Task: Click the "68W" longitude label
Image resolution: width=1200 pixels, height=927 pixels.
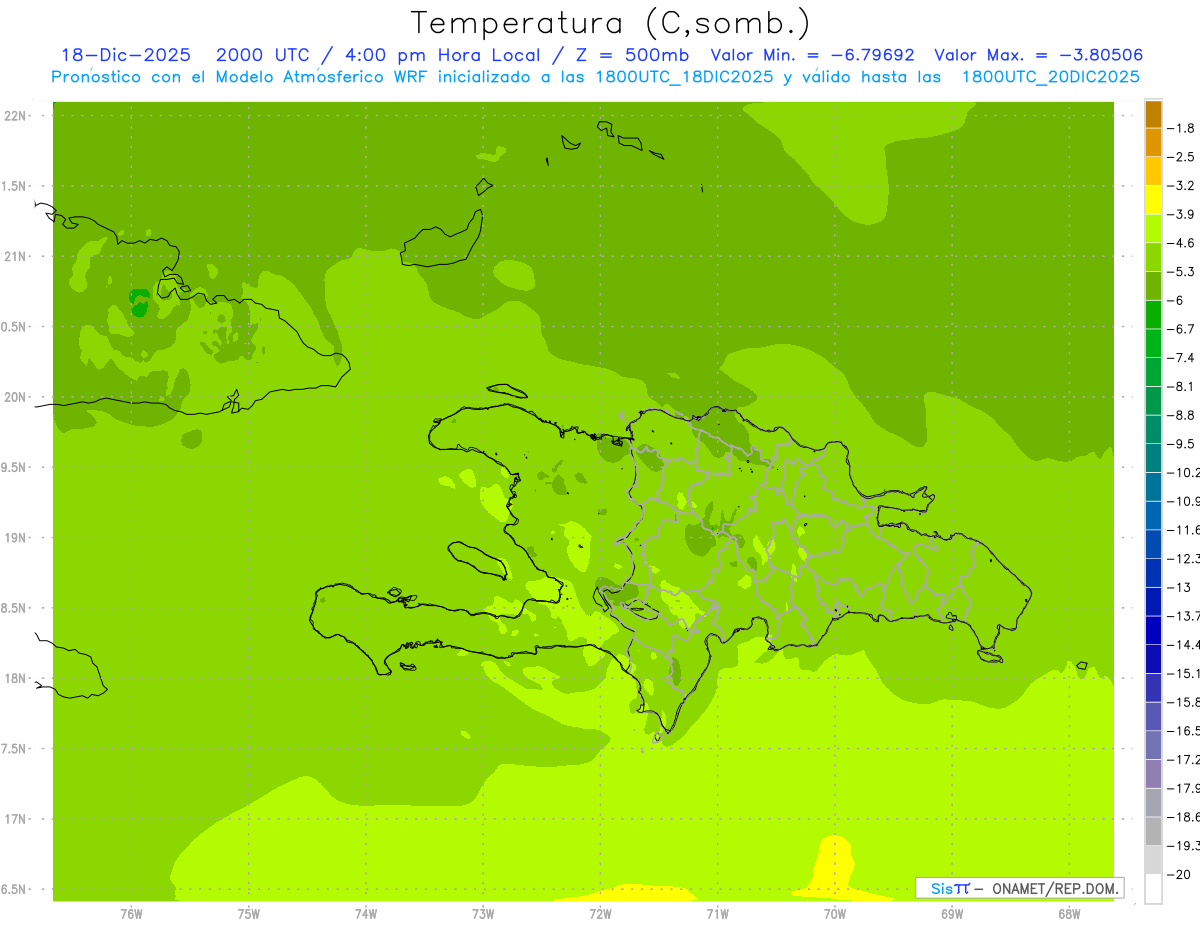Action: (1069, 913)
